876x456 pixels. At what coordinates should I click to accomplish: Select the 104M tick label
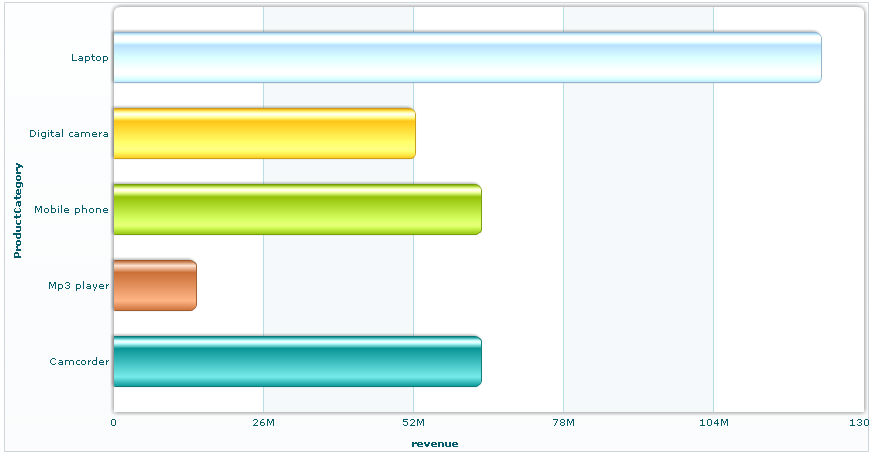tap(713, 424)
